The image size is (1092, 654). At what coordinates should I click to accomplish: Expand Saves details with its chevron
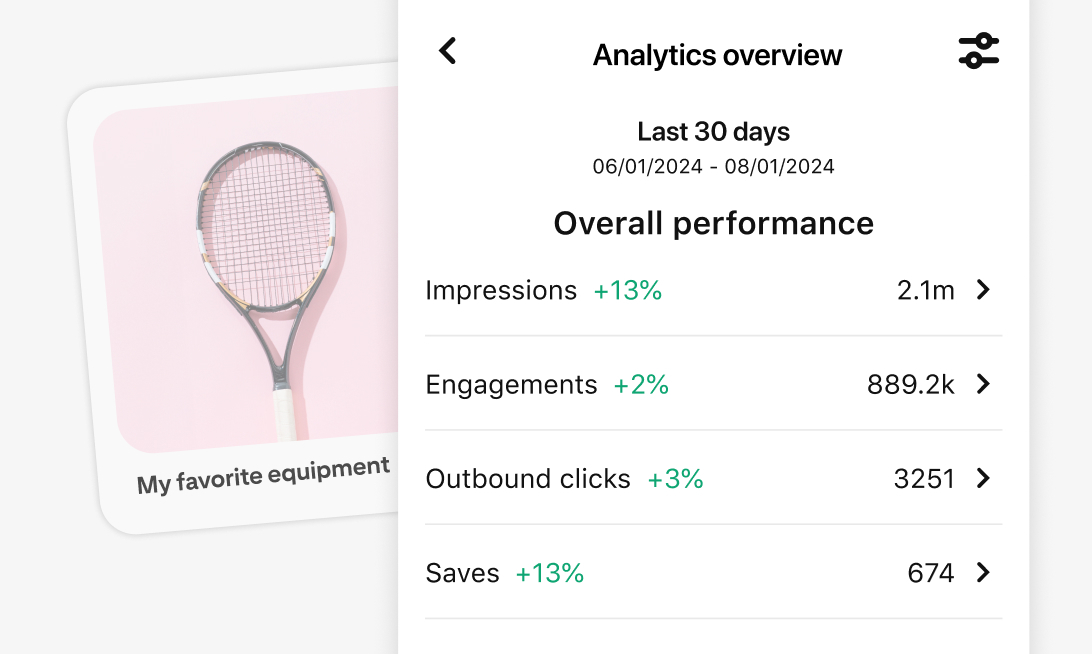pyautogui.click(x=983, y=573)
